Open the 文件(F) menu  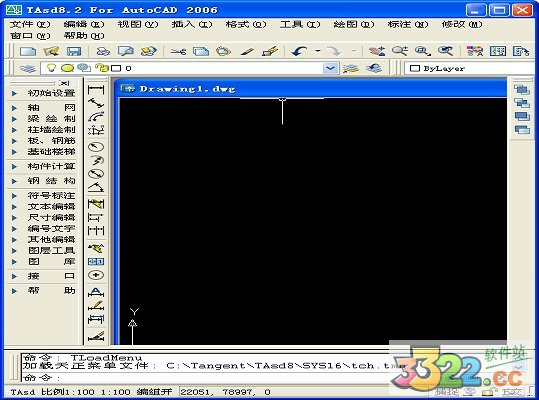(x=30, y=24)
